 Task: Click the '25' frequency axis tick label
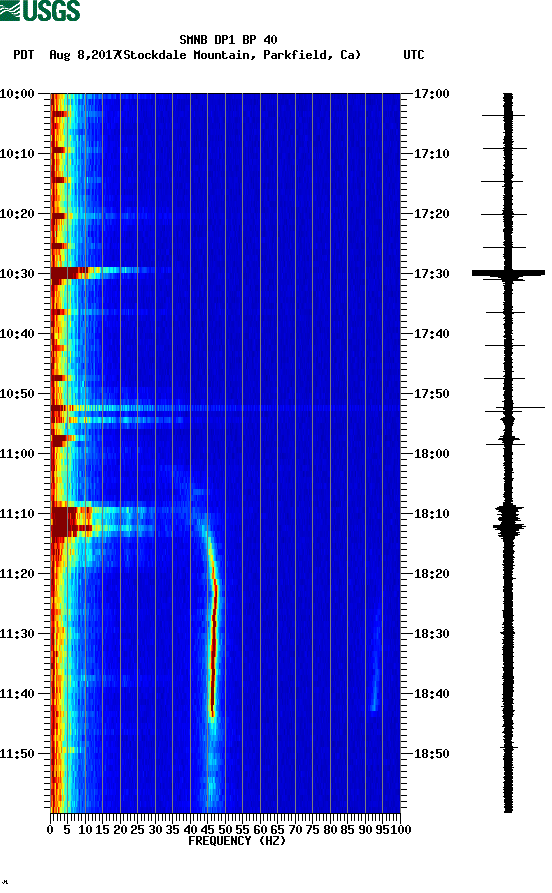[x=137, y=830]
